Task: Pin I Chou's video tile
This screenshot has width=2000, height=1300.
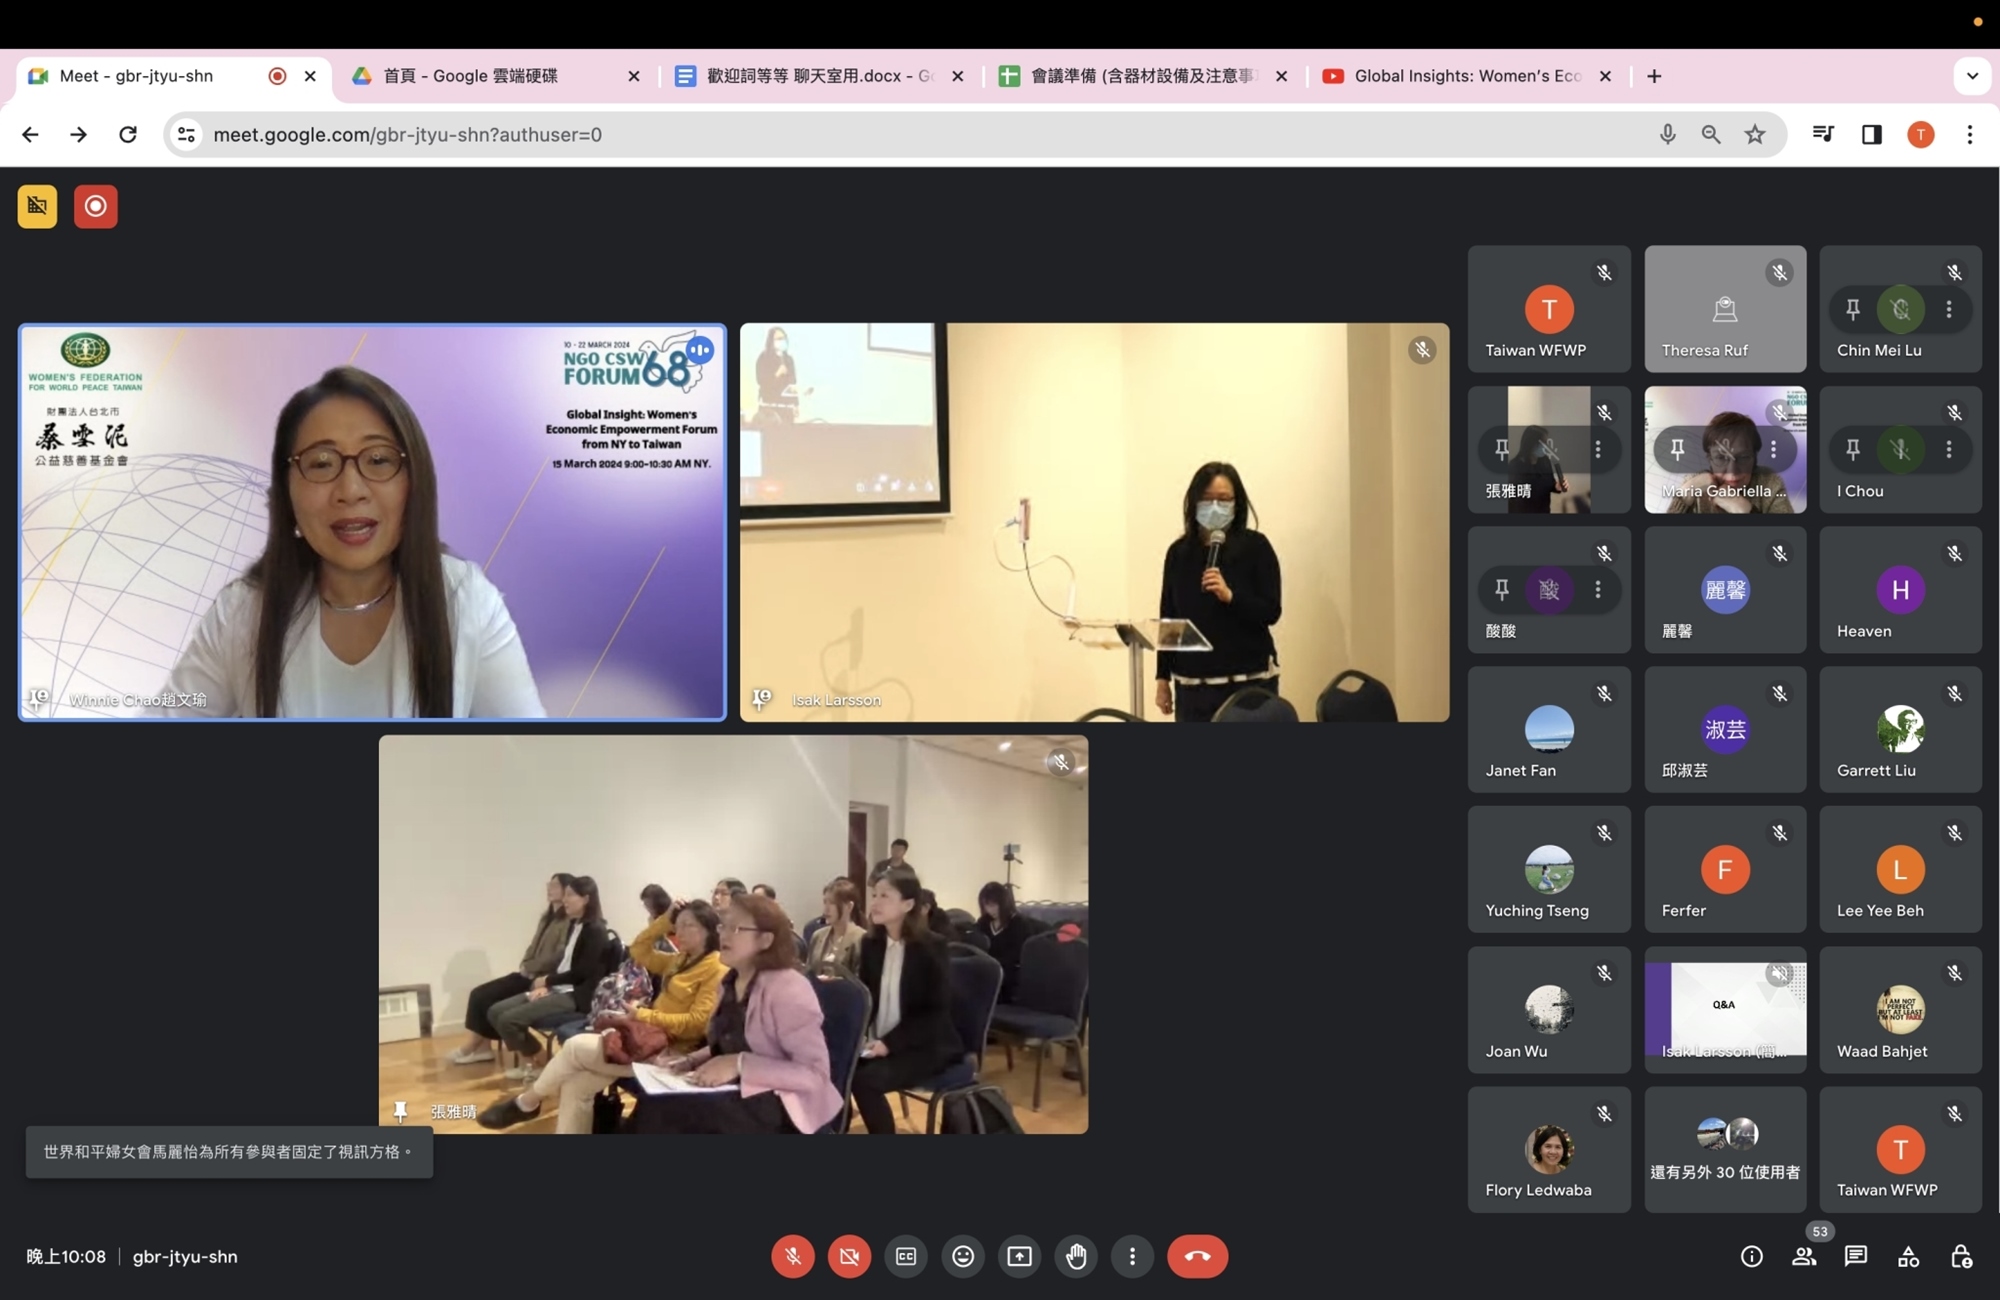Action: coord(1853,449)
